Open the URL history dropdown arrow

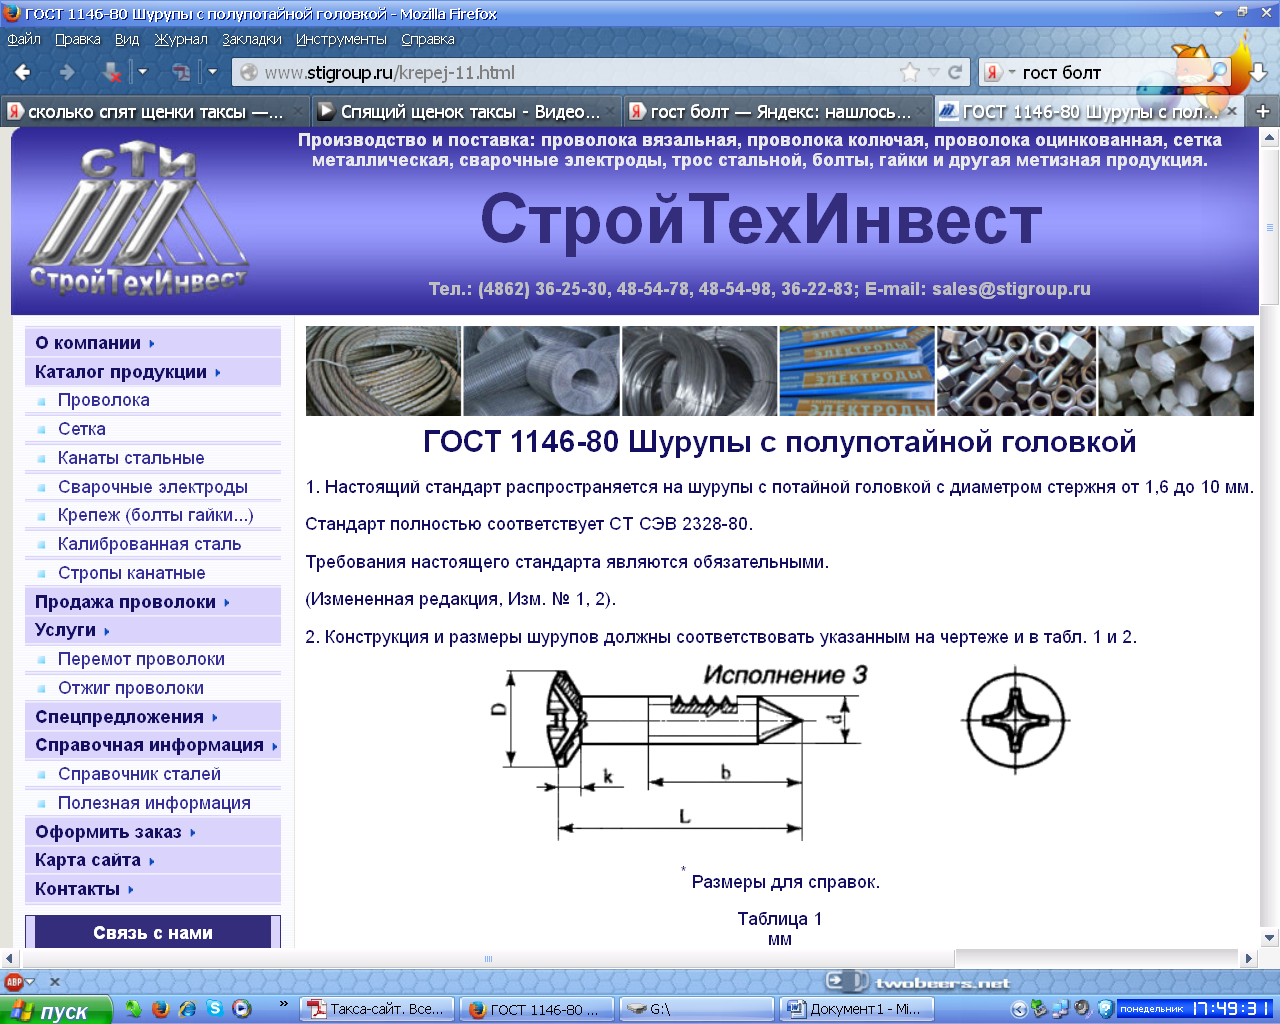coord(933,72)
